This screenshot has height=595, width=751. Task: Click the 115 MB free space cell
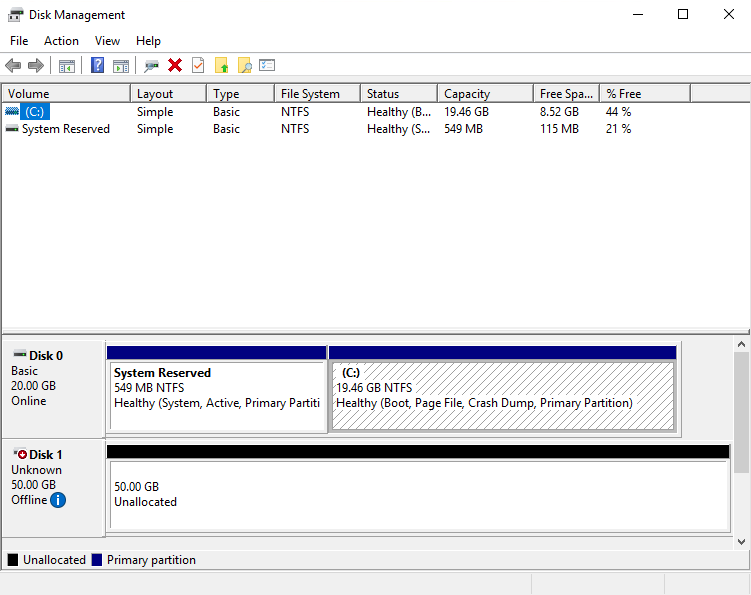(559, 129)
